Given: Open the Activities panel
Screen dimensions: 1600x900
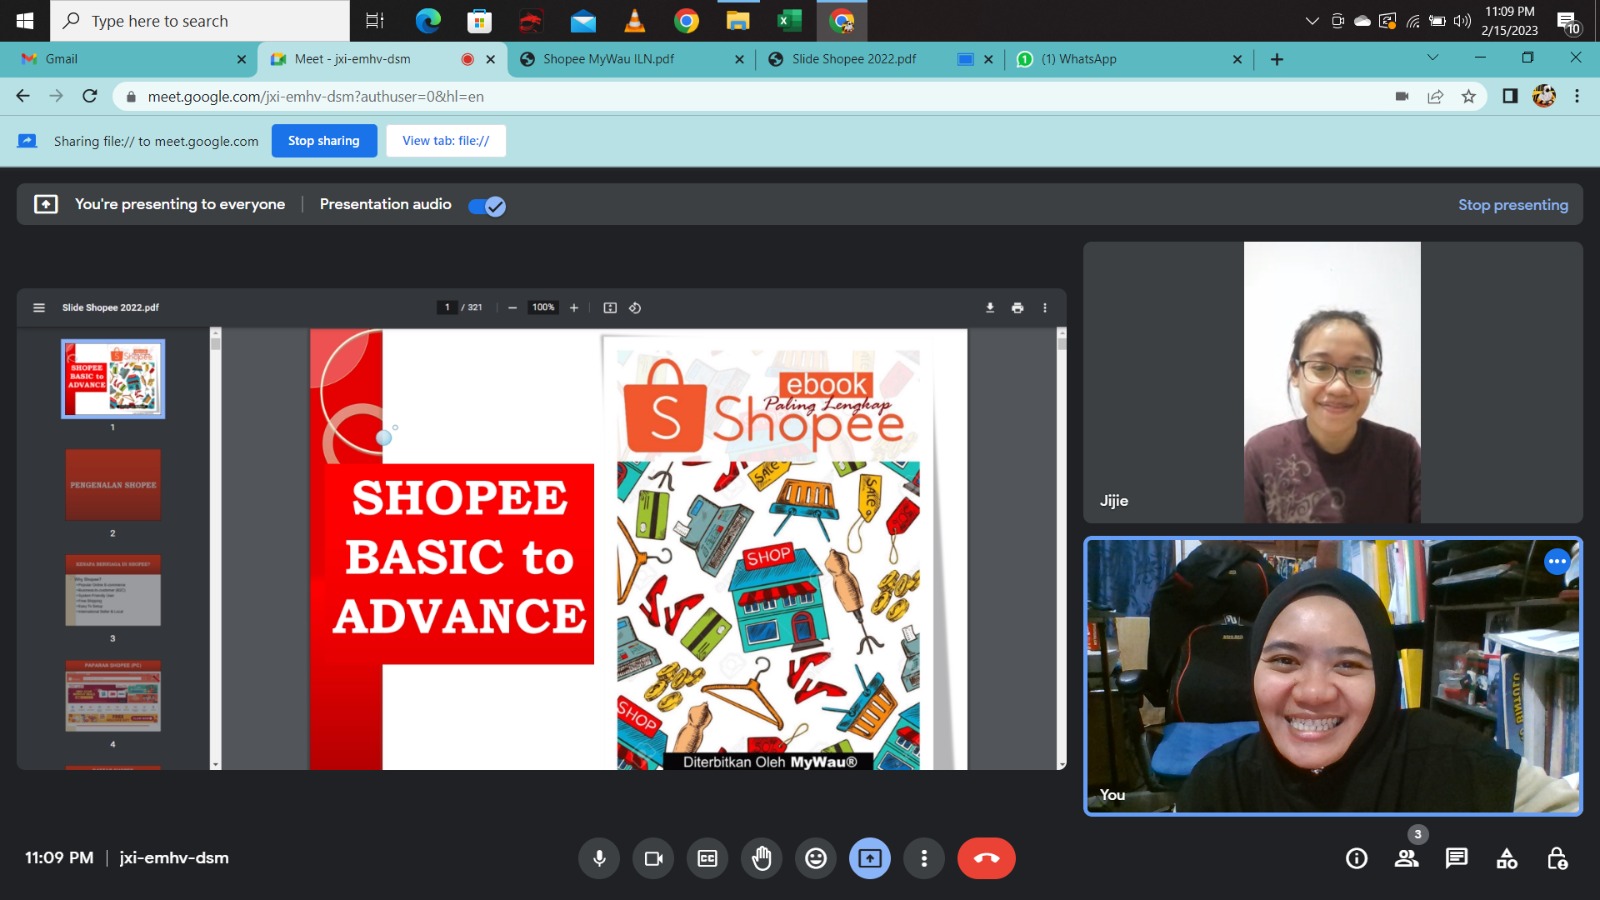Looking at the screenshot, I should tap(1506, 858).
